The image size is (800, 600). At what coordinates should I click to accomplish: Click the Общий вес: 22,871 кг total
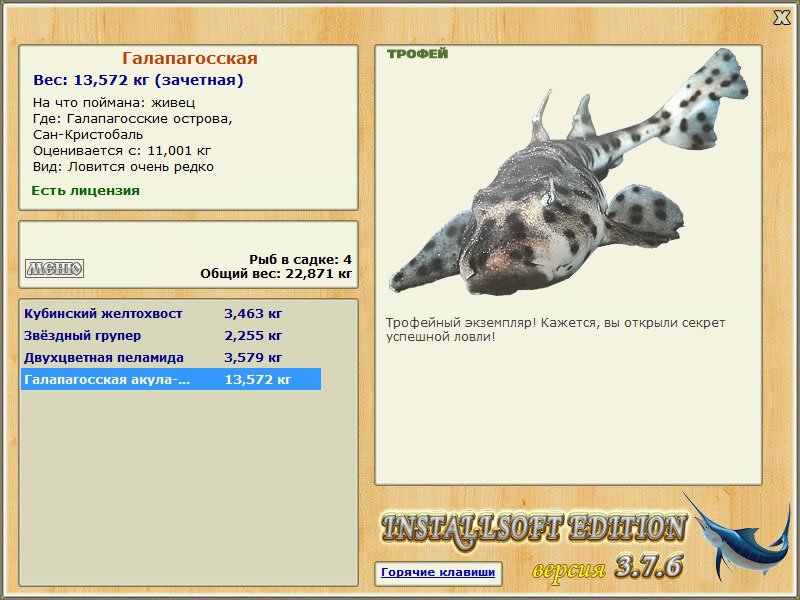(276, 274)
